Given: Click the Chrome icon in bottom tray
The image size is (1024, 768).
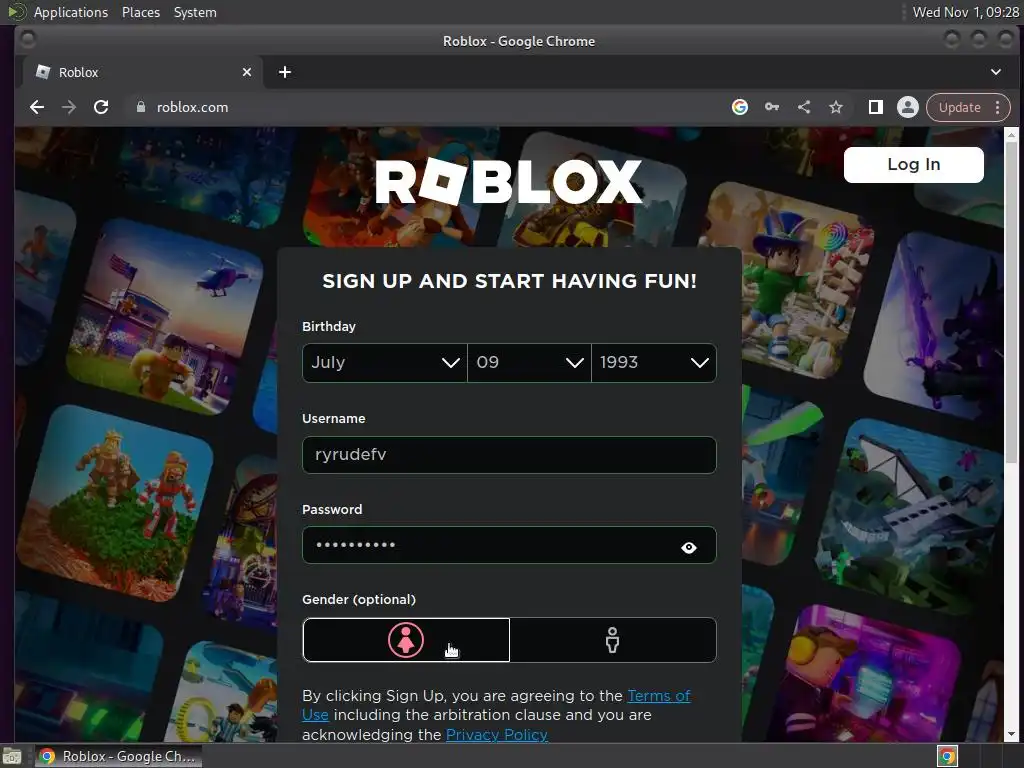Looking at the screenshot, I should coord(947,756).
